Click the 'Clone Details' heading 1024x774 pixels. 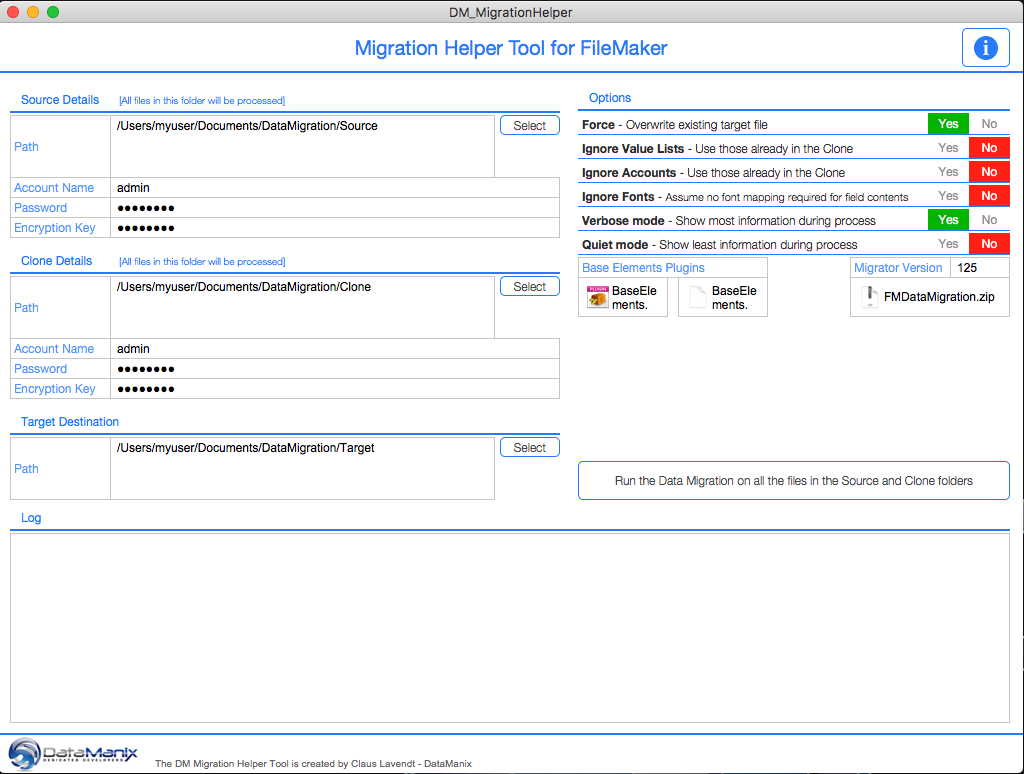coord(56,261)
